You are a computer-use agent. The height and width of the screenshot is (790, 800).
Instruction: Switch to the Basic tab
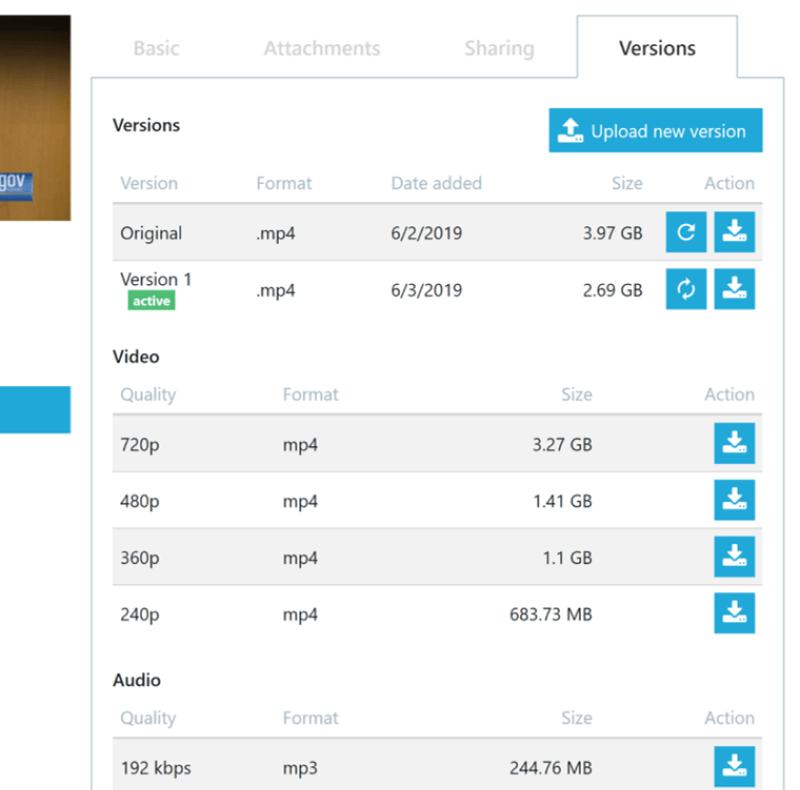[156, 48]
